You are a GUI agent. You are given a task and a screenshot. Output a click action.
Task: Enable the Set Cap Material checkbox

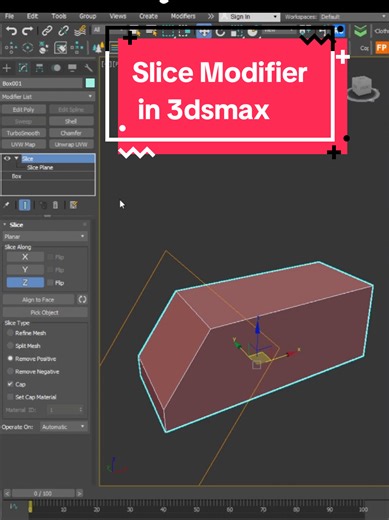10,397
